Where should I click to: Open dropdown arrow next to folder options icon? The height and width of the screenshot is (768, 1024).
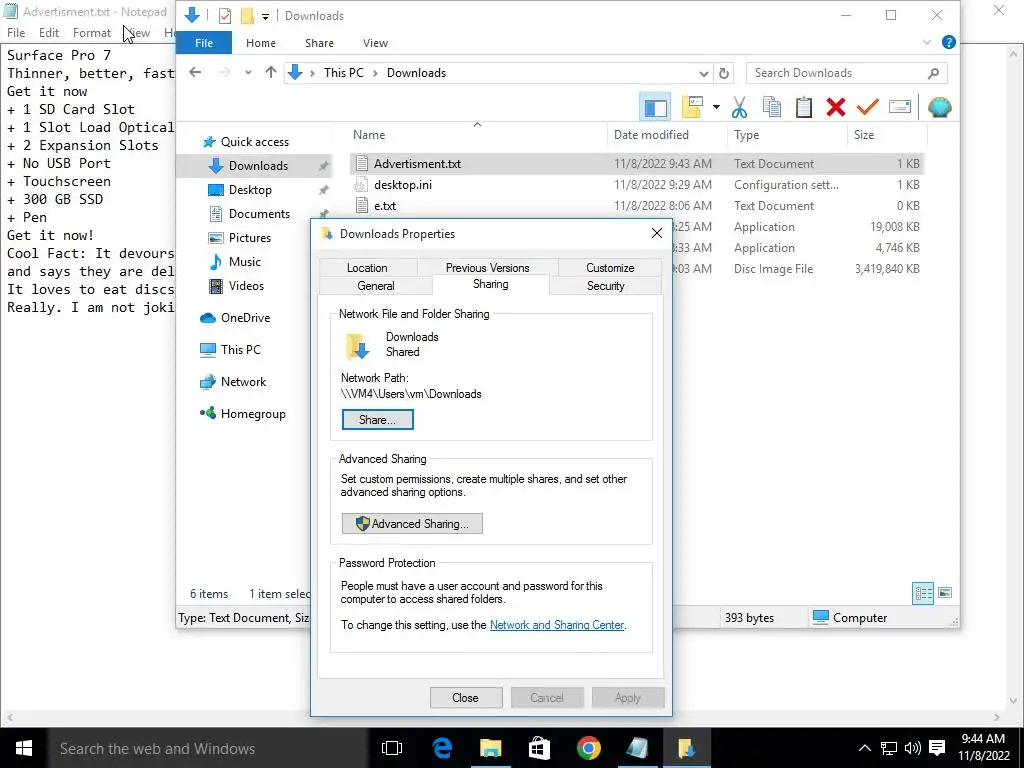point(716,107)
